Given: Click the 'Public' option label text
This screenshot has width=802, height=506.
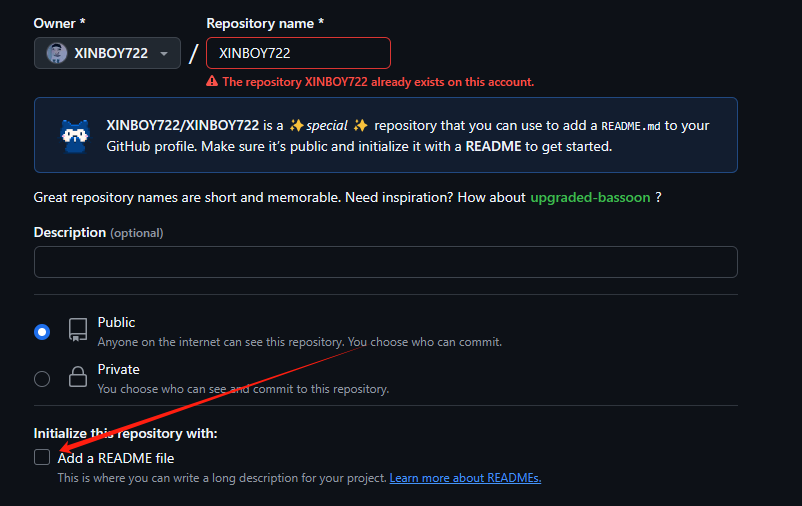Looking at the screenshot, I should click(x=116, y=322).
